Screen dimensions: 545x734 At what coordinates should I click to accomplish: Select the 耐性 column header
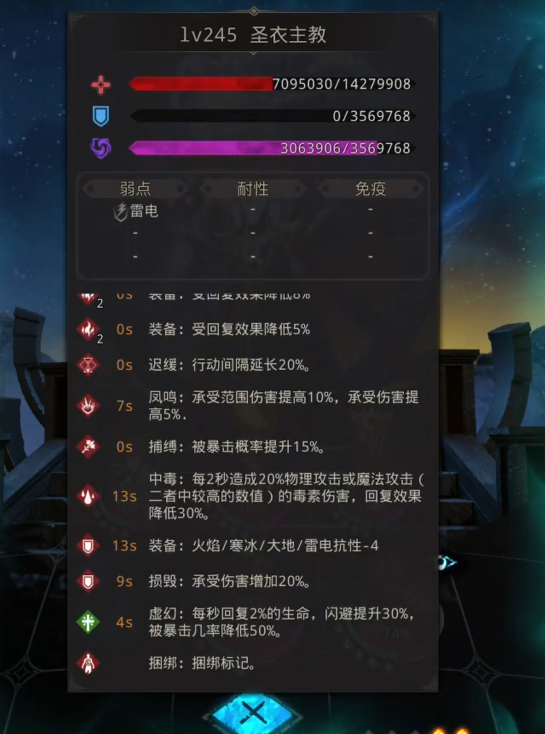[x=253, y=189]
